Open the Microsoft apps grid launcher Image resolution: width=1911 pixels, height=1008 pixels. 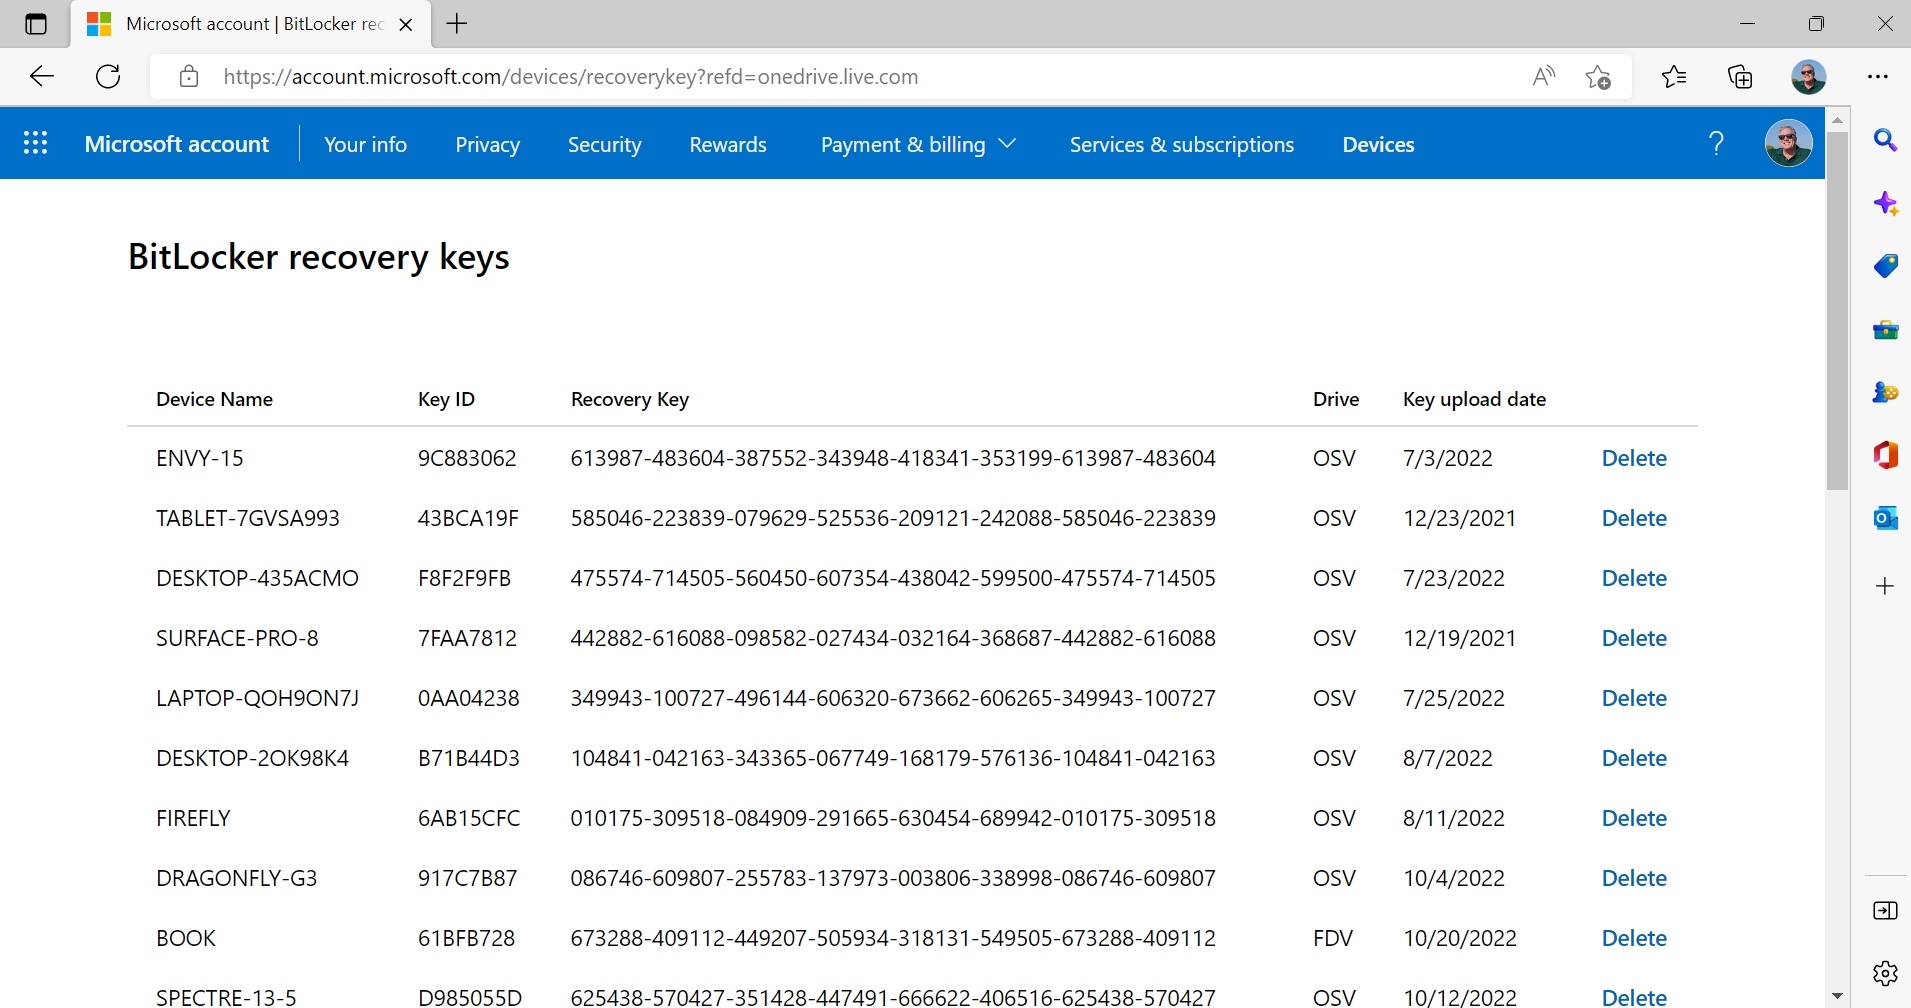click(35, 144)
